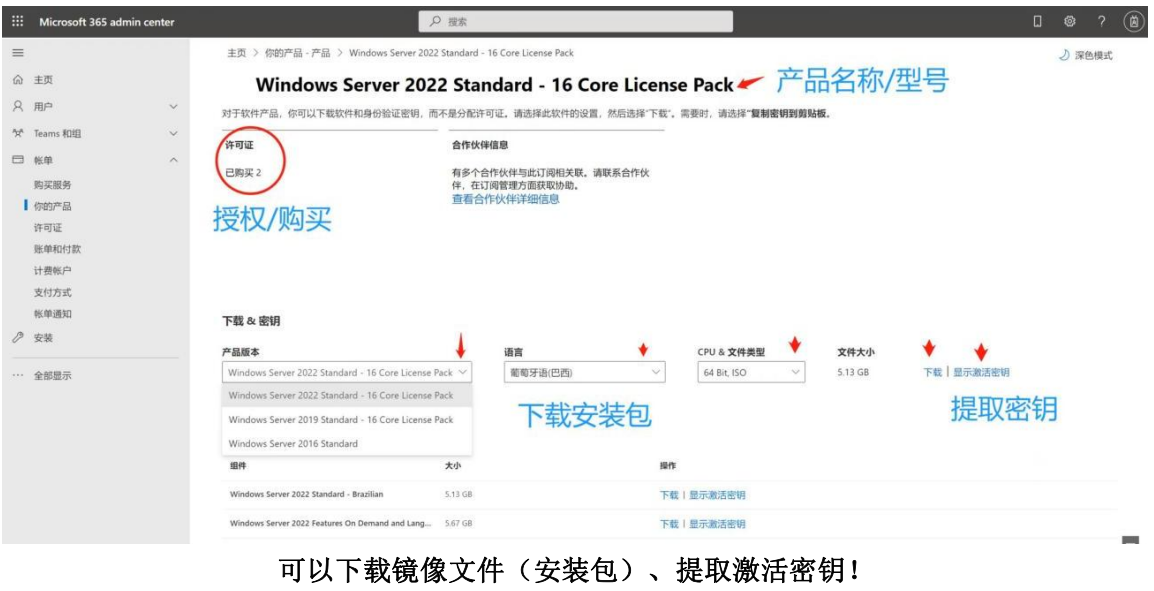Screen dimensions: 1154x591
Task: Select Windows Server 2016 Standard option
Action: tap(347, 444)
